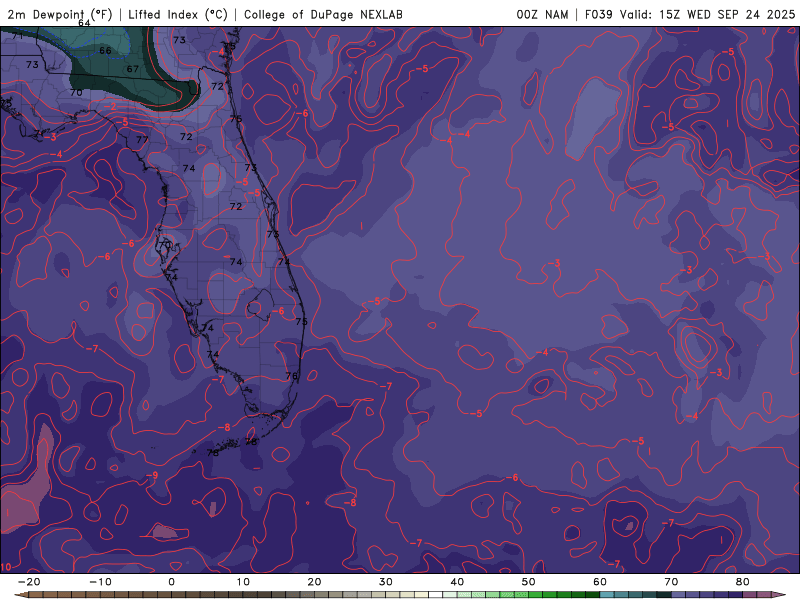Screen dimensions: 800x600
Task: Click the '80' color scale label
Action: [x=743, y=582]
